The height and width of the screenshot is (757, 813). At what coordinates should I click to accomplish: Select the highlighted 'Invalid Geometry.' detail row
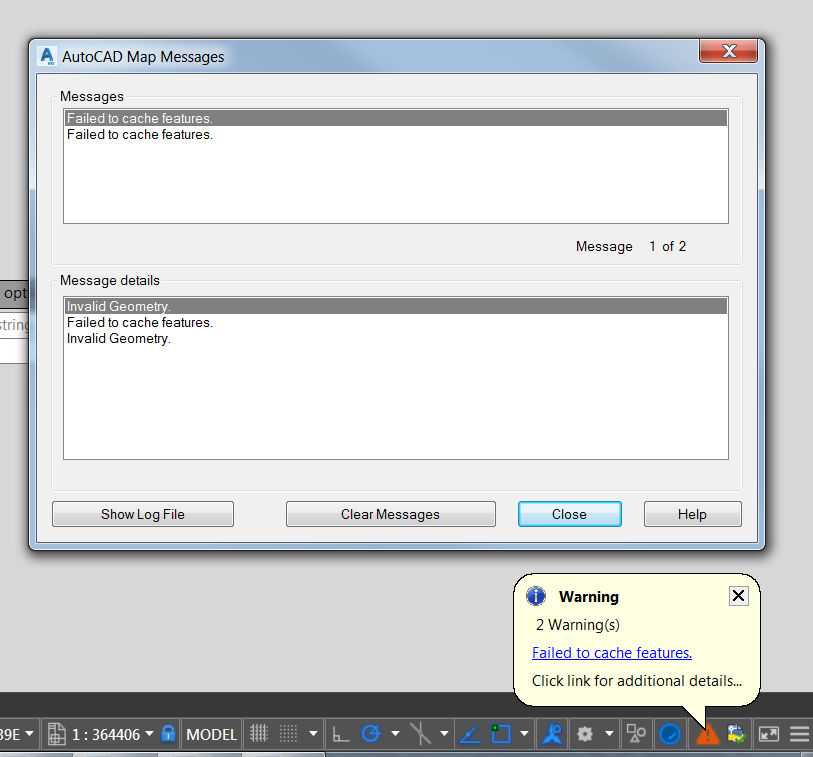(396, 306)
